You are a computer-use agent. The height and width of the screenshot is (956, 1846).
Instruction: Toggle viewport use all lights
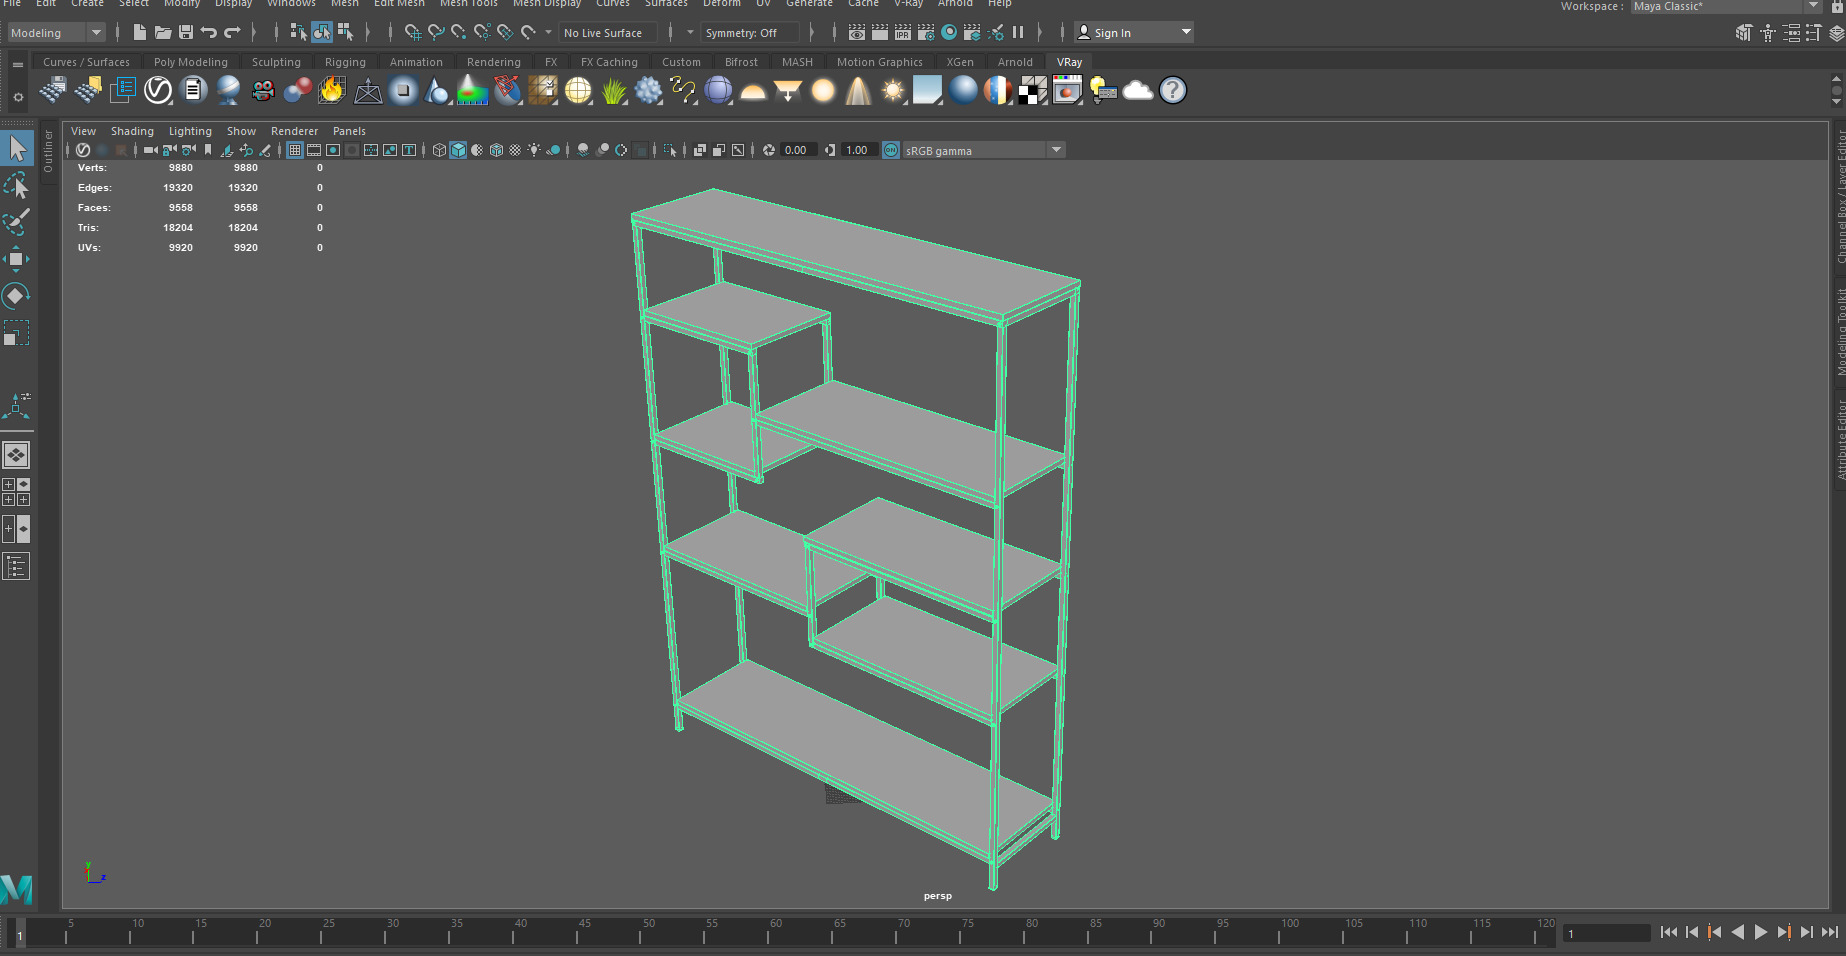(x=534, y=150)
